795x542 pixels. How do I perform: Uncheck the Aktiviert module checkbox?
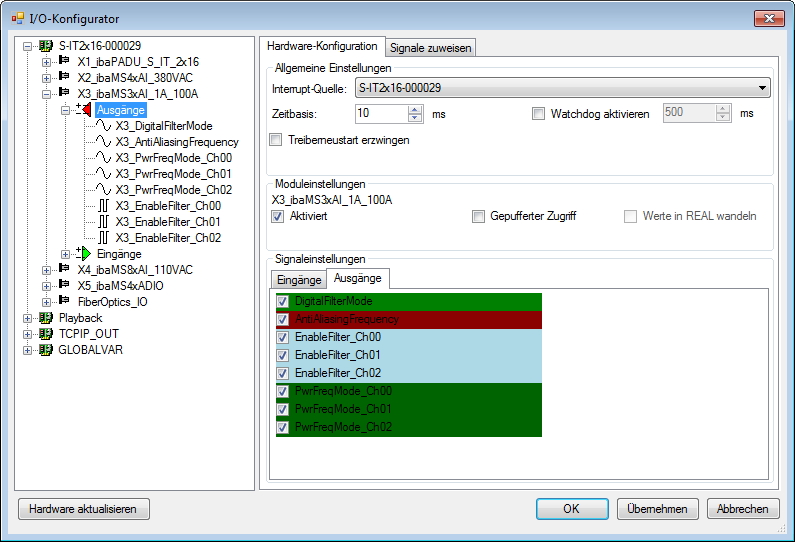[277, 216]
